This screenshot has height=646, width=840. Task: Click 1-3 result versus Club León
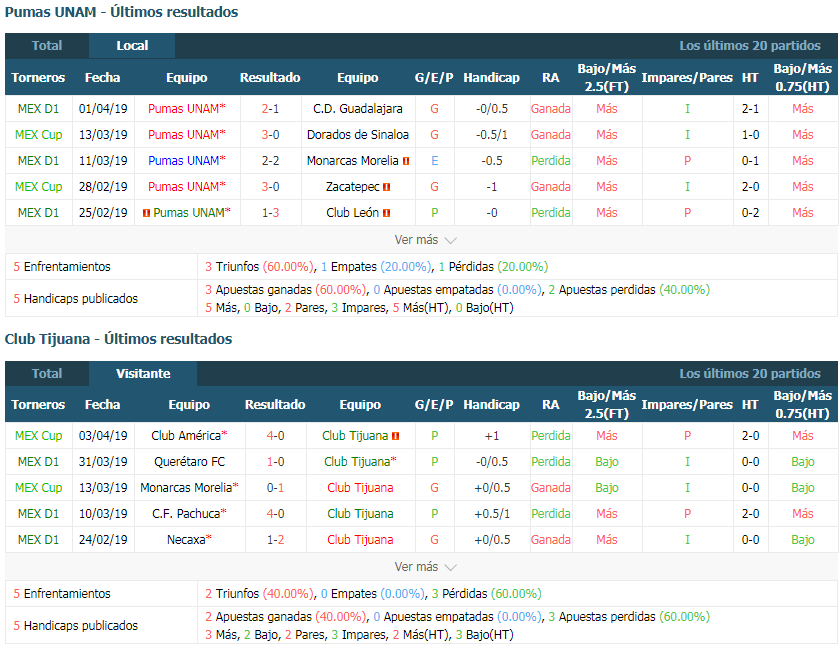270,213
